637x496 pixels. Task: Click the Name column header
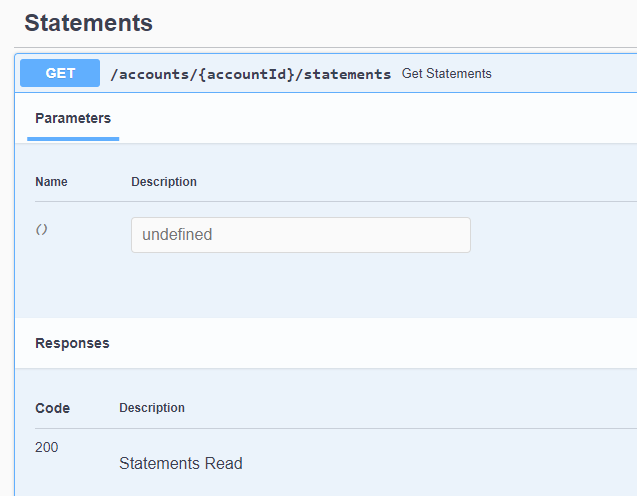(x=51, y=182)
